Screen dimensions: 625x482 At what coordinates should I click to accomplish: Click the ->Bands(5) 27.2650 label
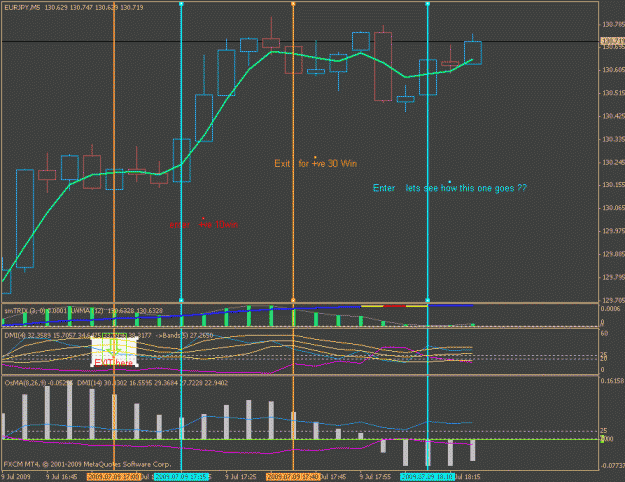pos(184,335)
